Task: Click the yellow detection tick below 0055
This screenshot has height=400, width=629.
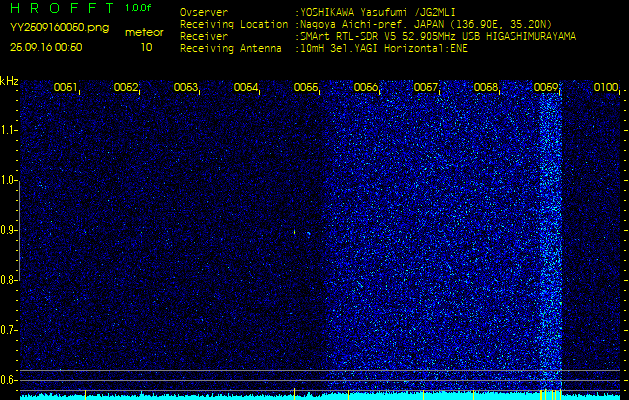Action: [x=294, y=394]
